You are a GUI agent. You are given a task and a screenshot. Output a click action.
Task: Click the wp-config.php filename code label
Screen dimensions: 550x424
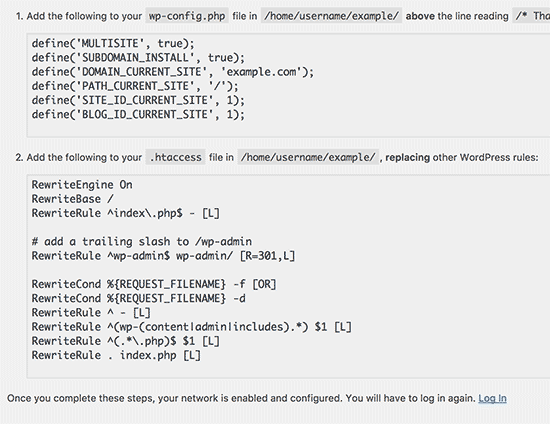tap(187, 16)
